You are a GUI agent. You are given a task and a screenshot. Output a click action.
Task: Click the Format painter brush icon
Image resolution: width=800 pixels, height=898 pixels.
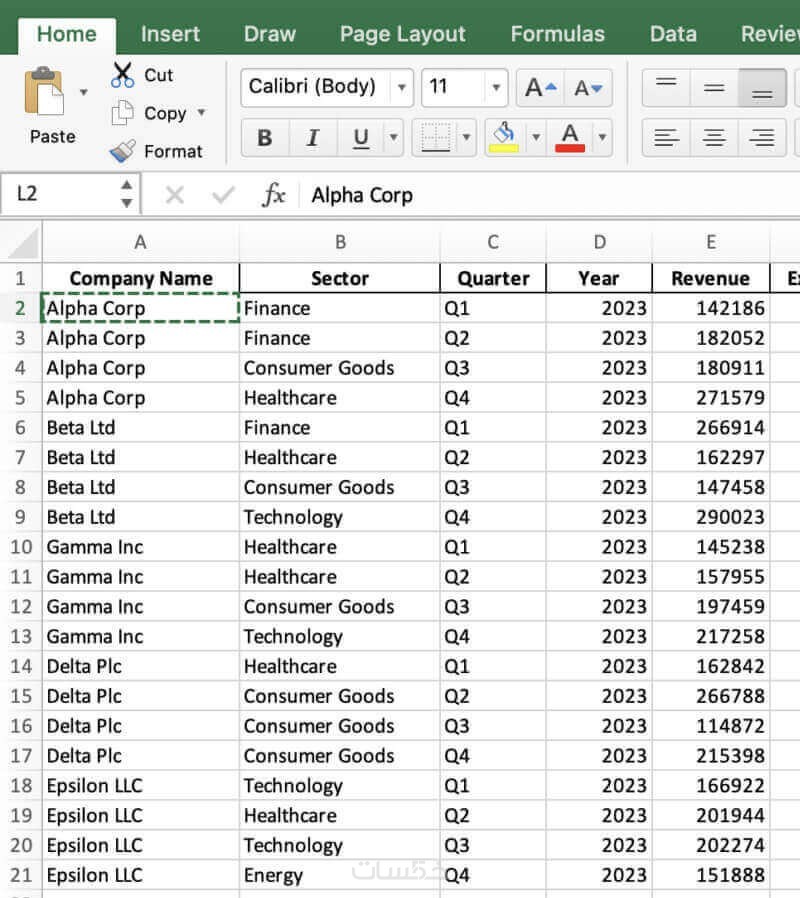click(123, 151)
